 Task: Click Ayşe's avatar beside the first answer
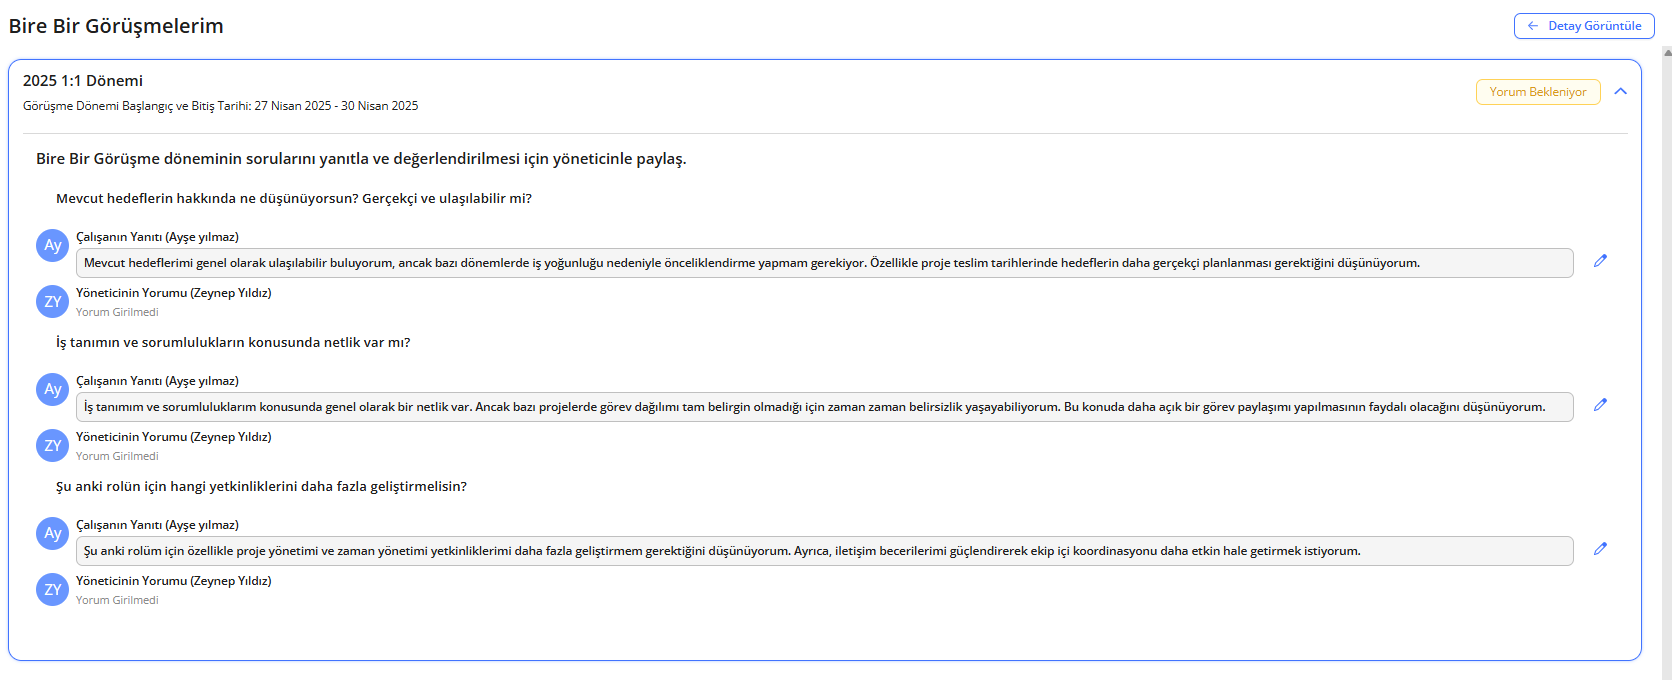coord(52,246)
